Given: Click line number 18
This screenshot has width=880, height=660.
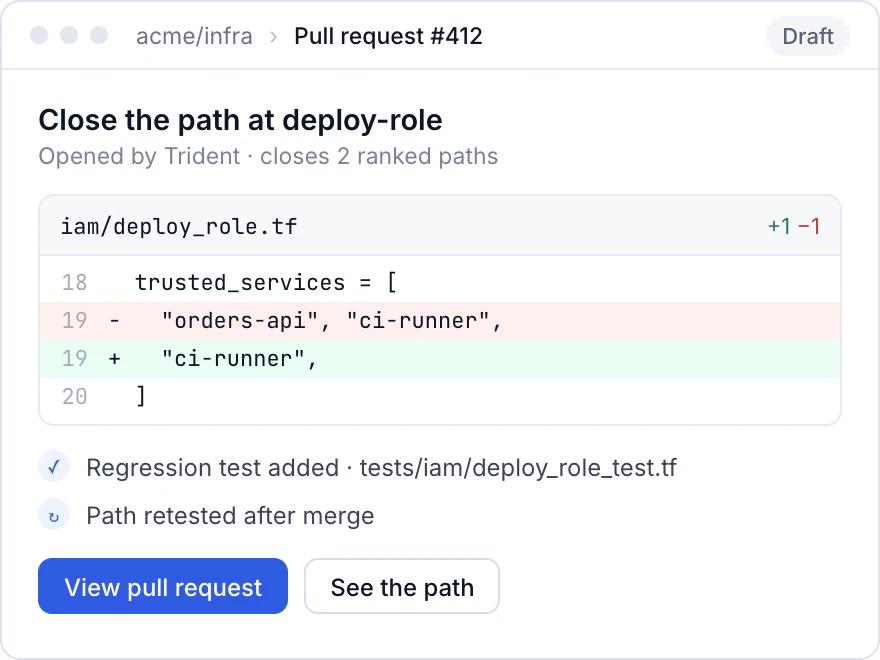Looking at the screenshot, I should click(x=75, y=282).
